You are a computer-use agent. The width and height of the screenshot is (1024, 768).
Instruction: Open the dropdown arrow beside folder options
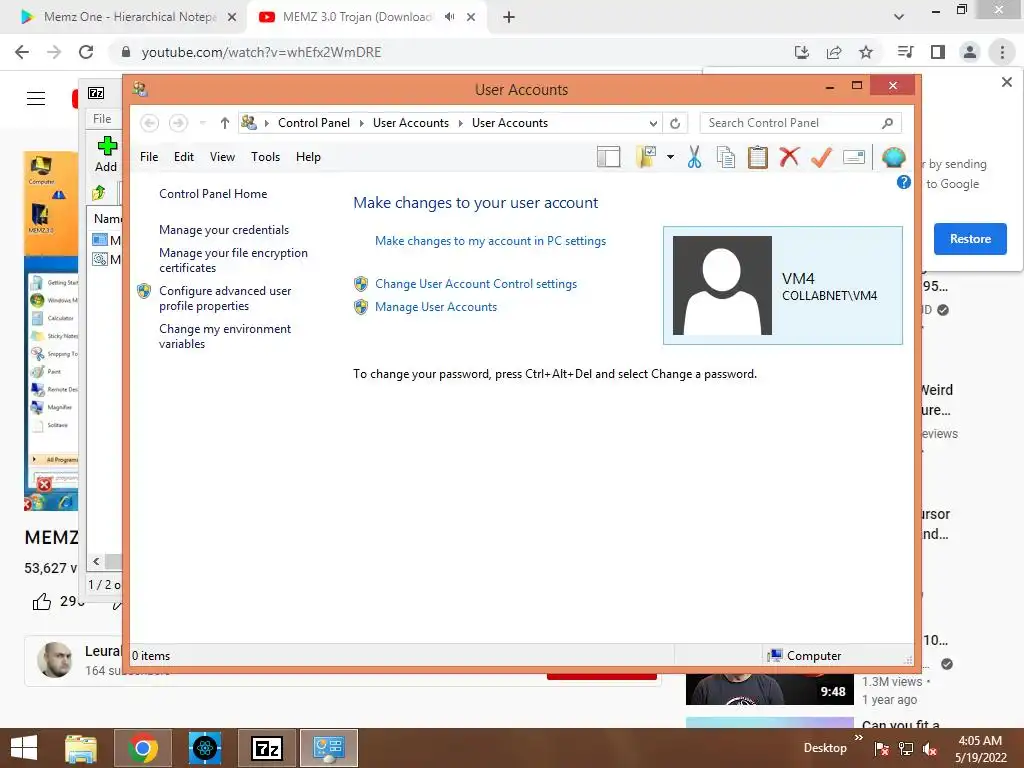(x=671, y=157)
